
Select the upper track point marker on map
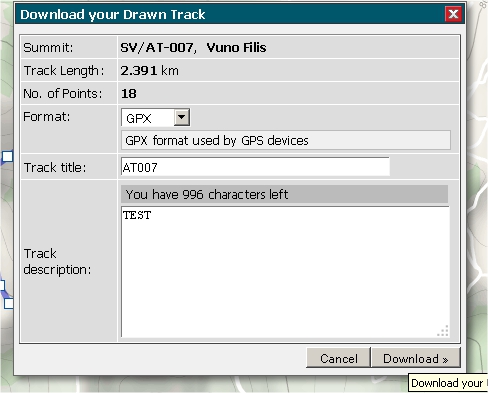coord(7,156)
